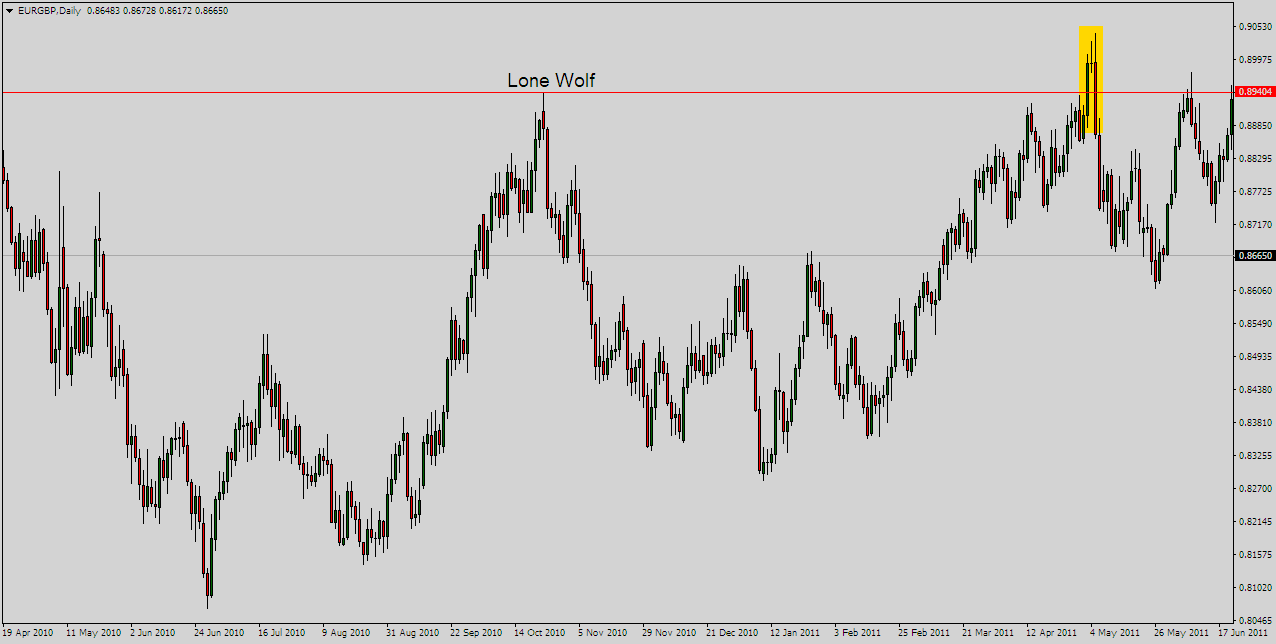Click the 0.90530 price axis label
The width and height of the screenshot is (1276, 644).
coord(1257,26)
